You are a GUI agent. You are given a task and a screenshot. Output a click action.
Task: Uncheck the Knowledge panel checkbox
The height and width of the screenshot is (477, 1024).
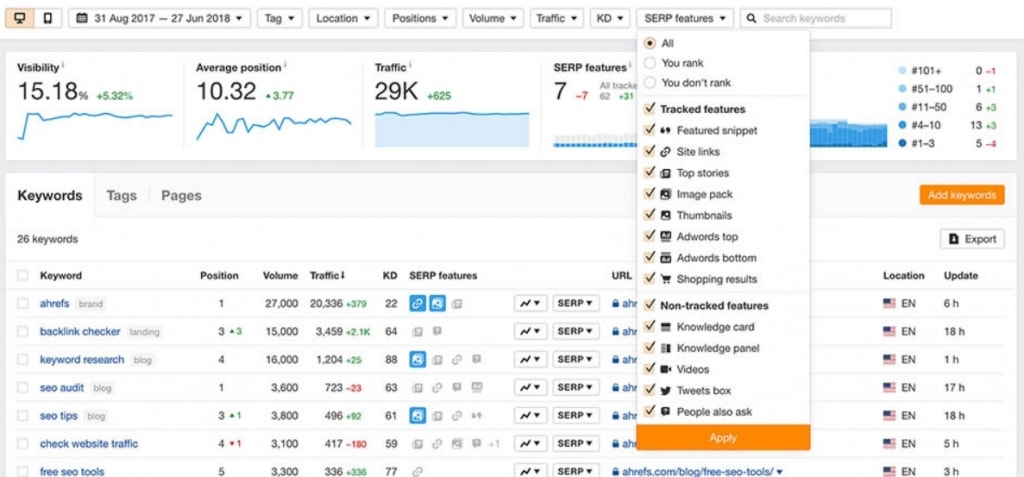point(649,348)
